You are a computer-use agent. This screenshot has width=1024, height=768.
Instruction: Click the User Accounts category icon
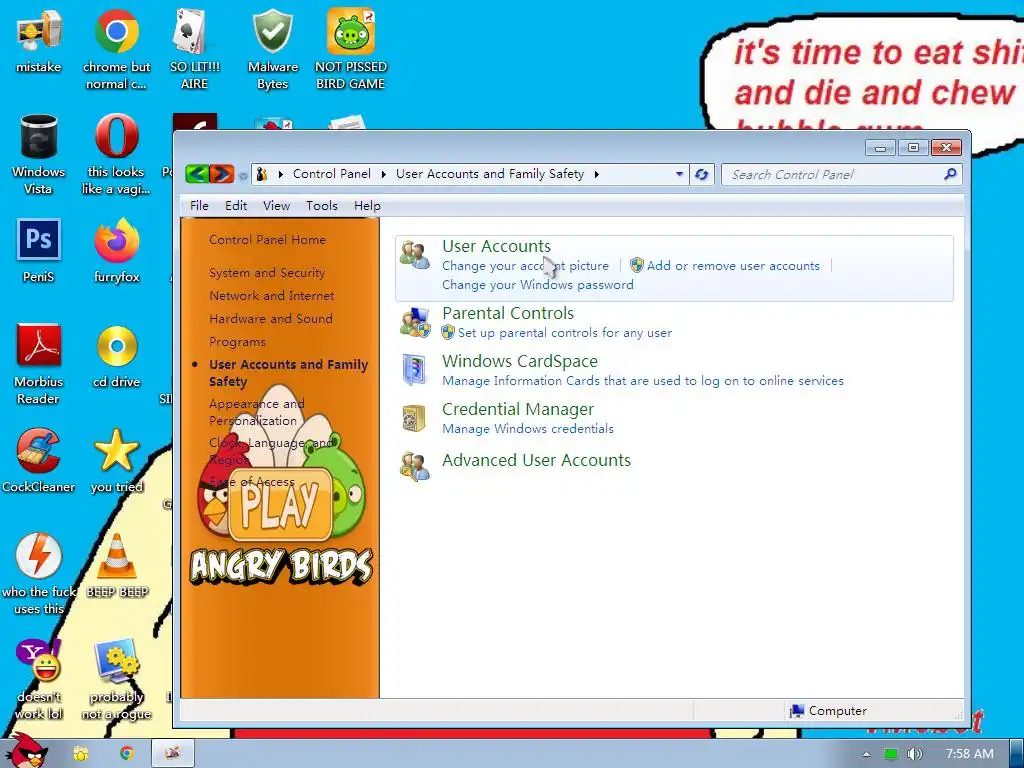point(415,255)
